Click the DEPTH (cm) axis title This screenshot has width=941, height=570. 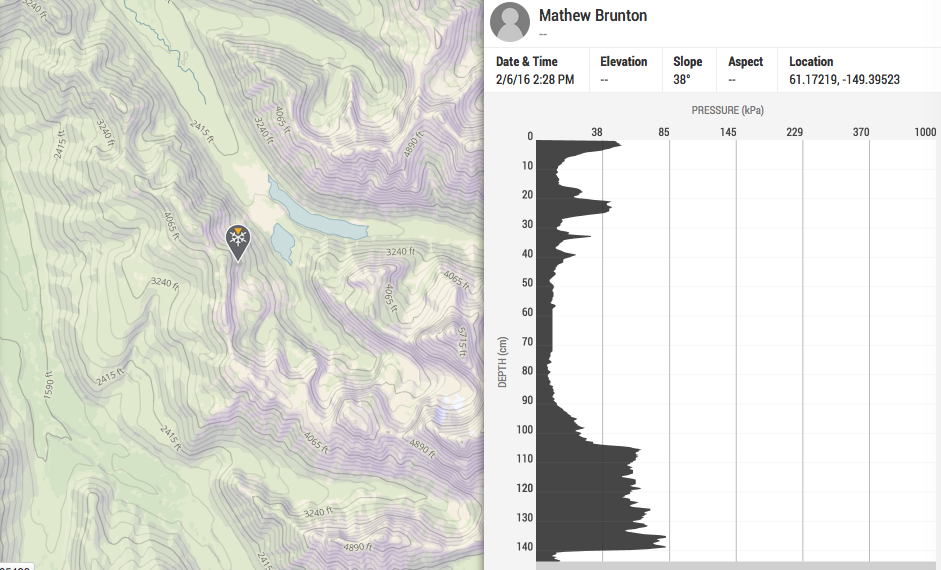[x=502, y=362]
